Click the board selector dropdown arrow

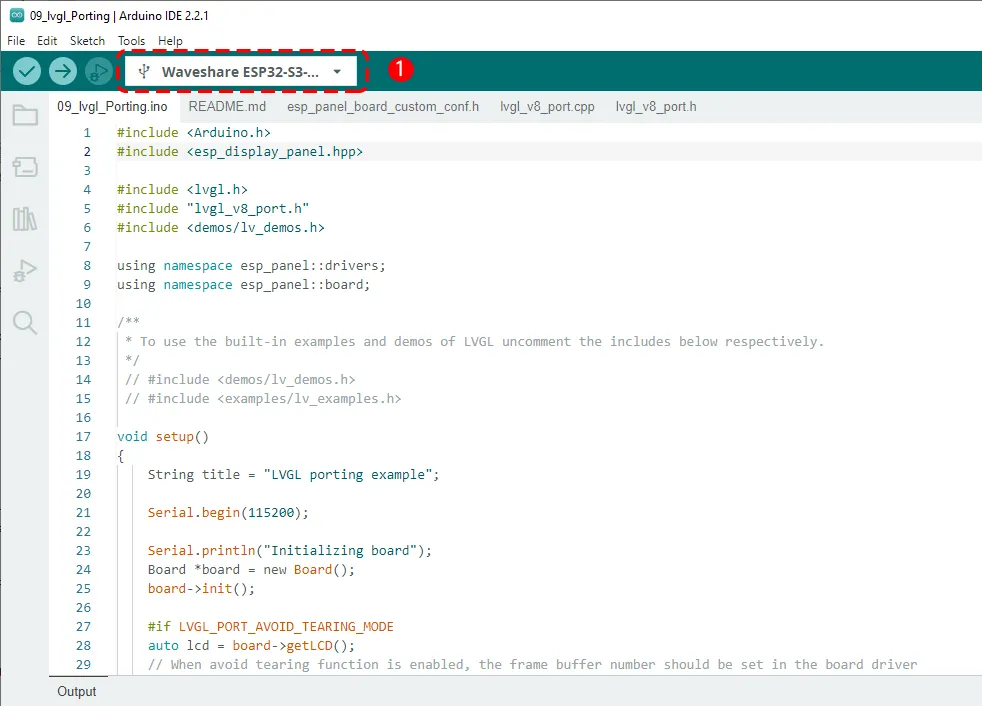338,72
